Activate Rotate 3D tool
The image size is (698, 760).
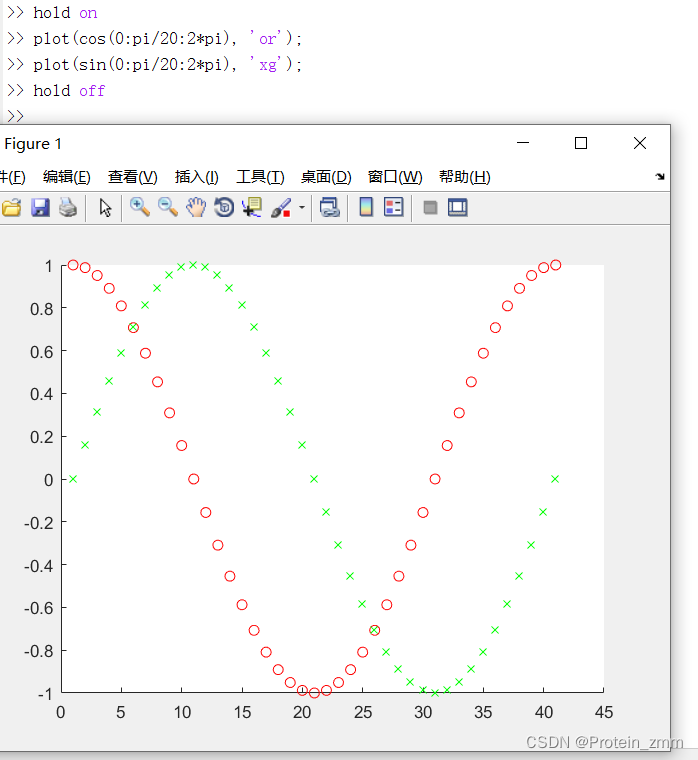point(224,207)
